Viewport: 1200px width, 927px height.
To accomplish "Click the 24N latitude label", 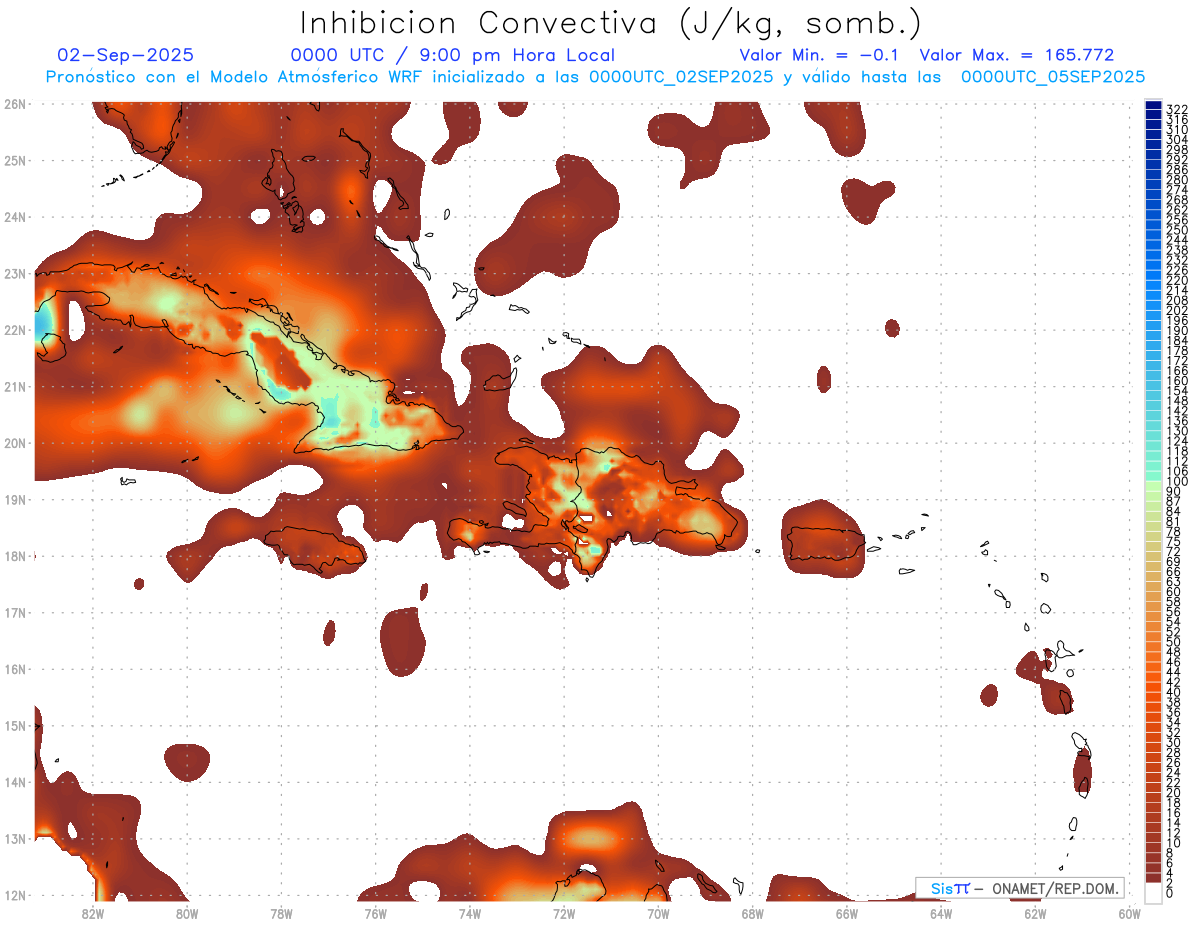I will point(15,217).
